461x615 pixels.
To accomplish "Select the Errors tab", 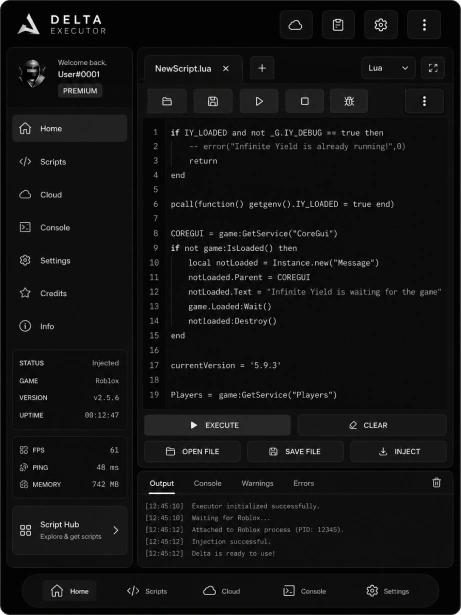I will tap(304, 484).
